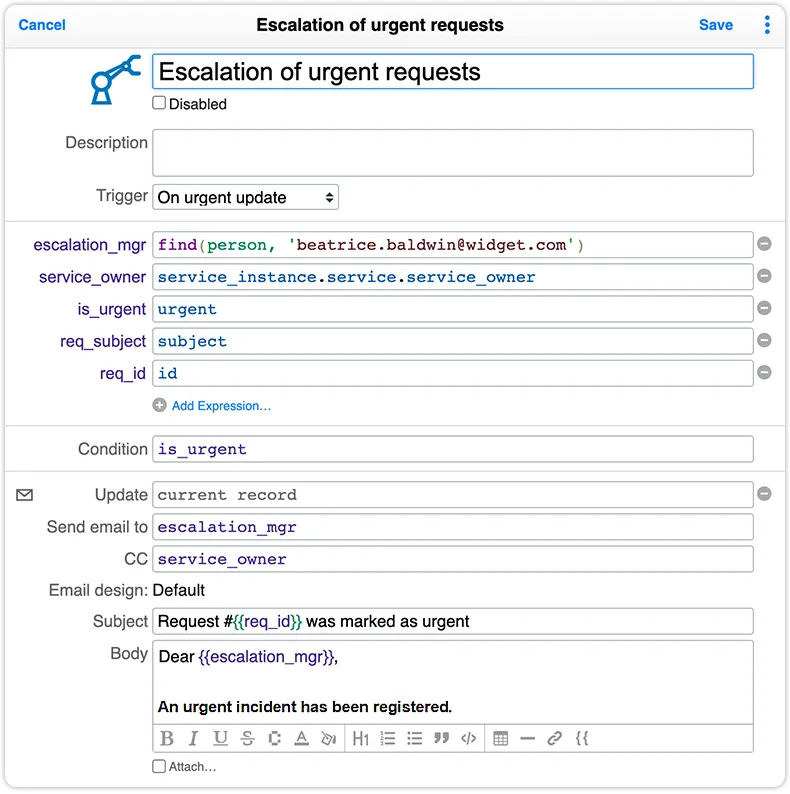The width and height of the screenshot is (790, 794).
Task: Click into the Description text area
Action: tap(453, 153)
